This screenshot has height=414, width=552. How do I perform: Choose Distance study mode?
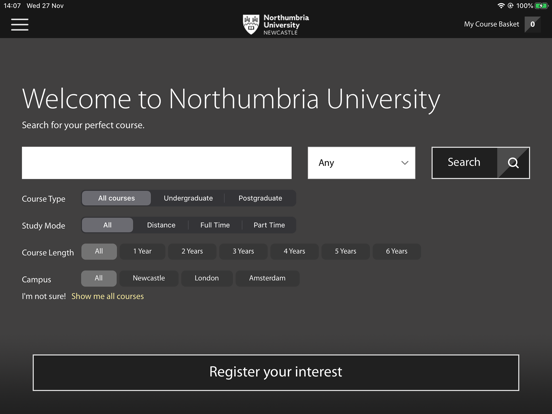(x=161, y=225)
